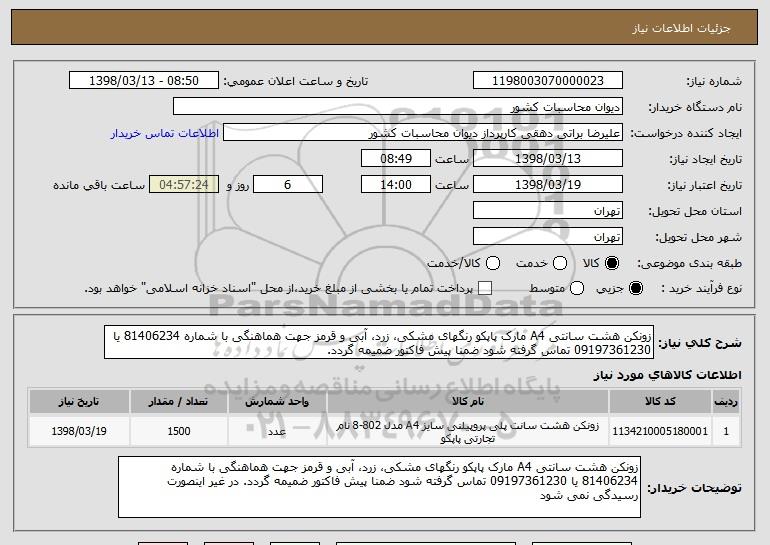770x545 pixels.
Task: Click the شهر محل تحویل field تهران
Action: (x=548, y=237)
